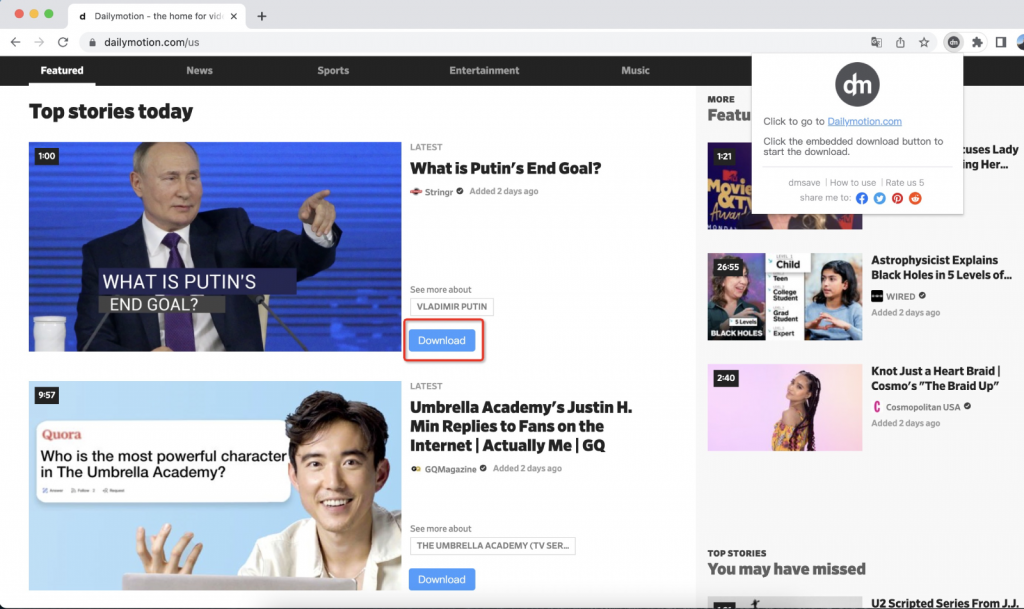1024x609 pixels.
Task: Reload the Dailymotion page
Action: (63, 42)
